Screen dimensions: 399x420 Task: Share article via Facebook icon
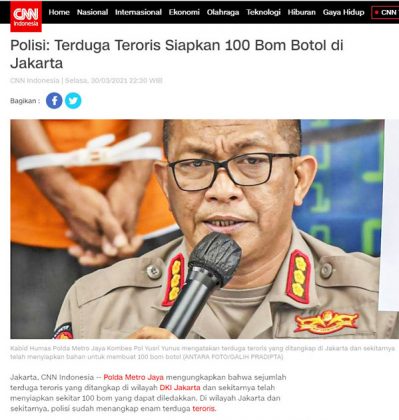54,101
